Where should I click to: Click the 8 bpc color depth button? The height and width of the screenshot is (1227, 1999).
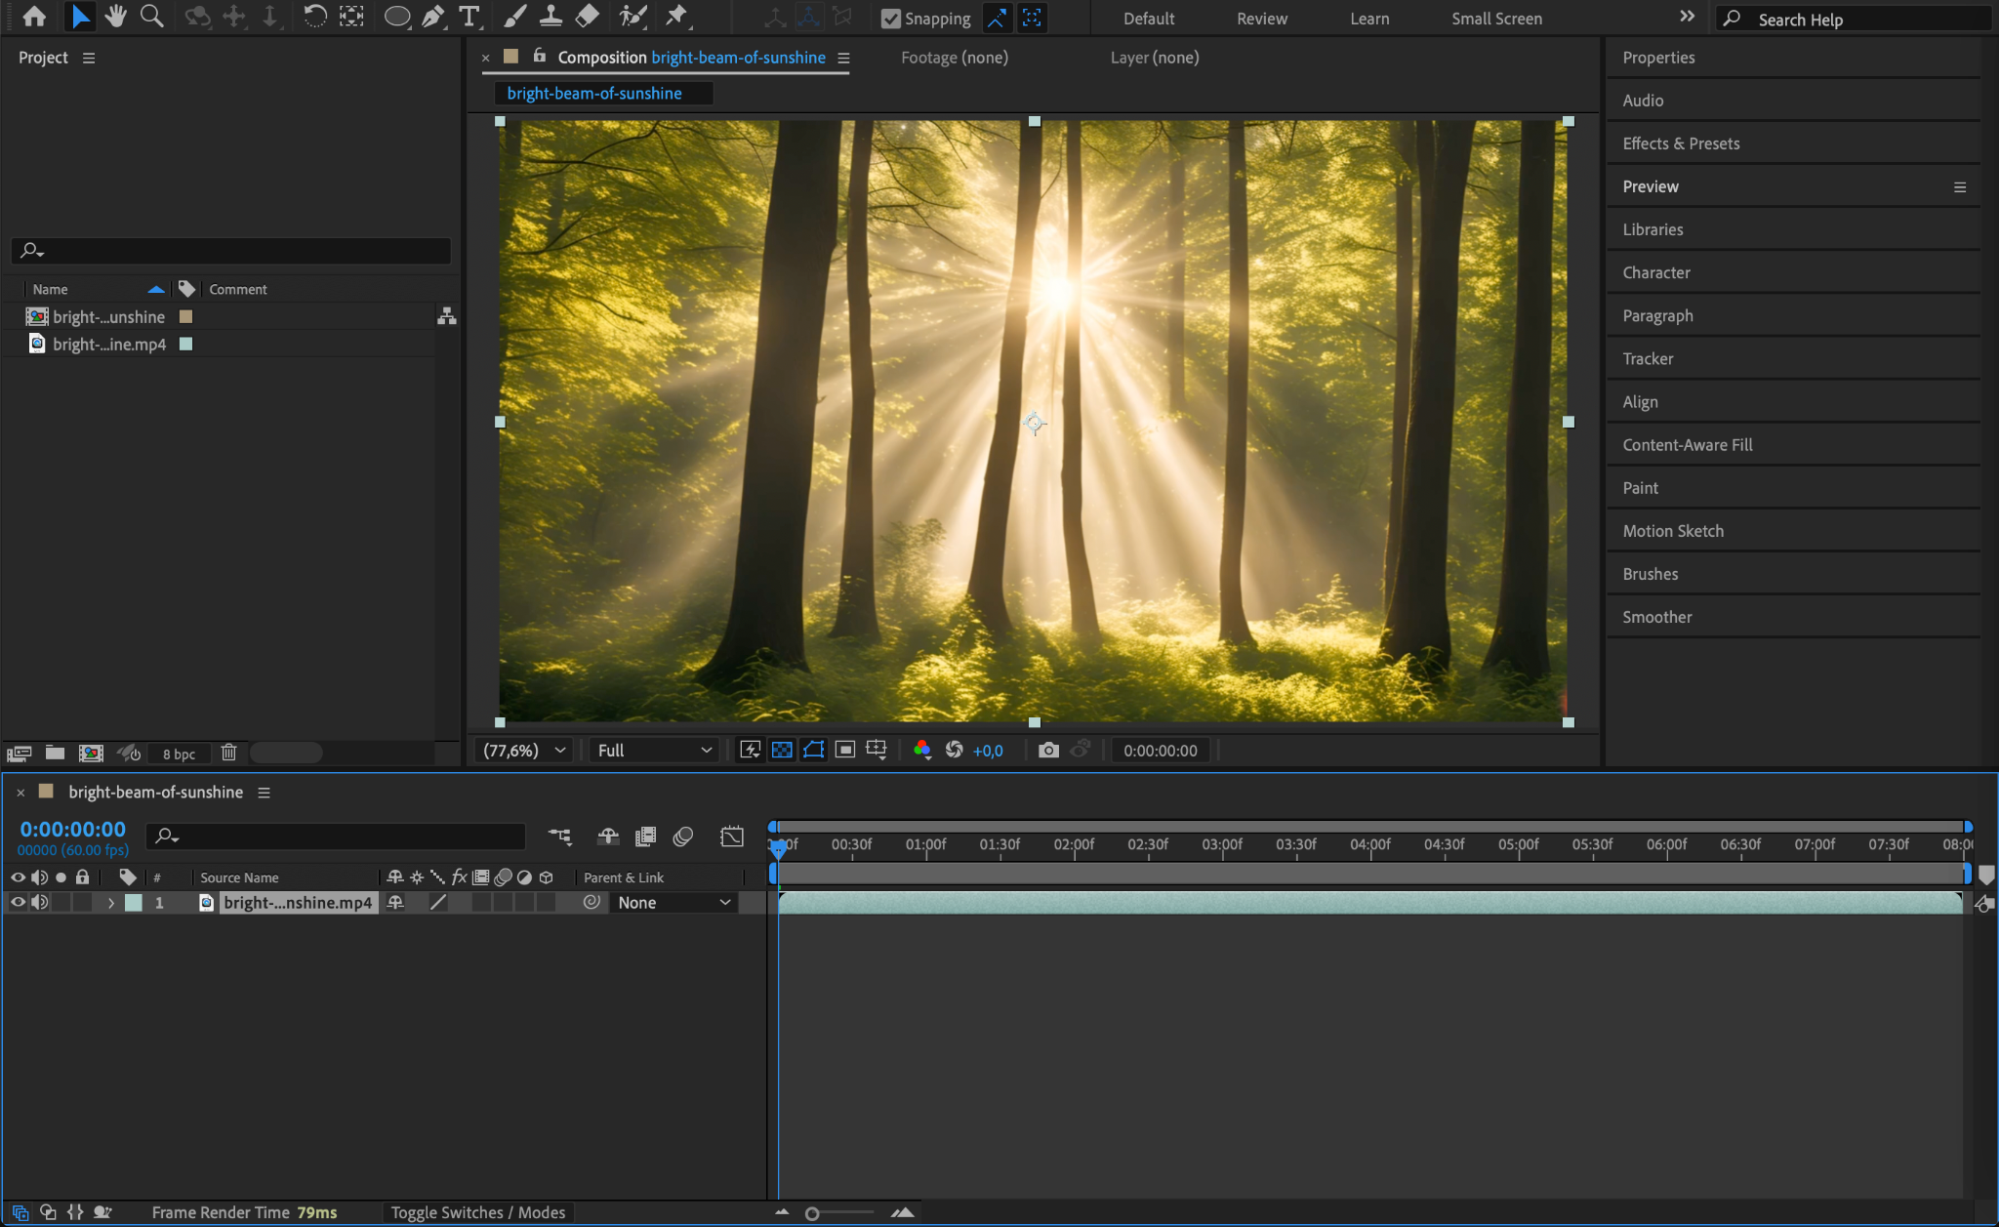click(179, 754)
